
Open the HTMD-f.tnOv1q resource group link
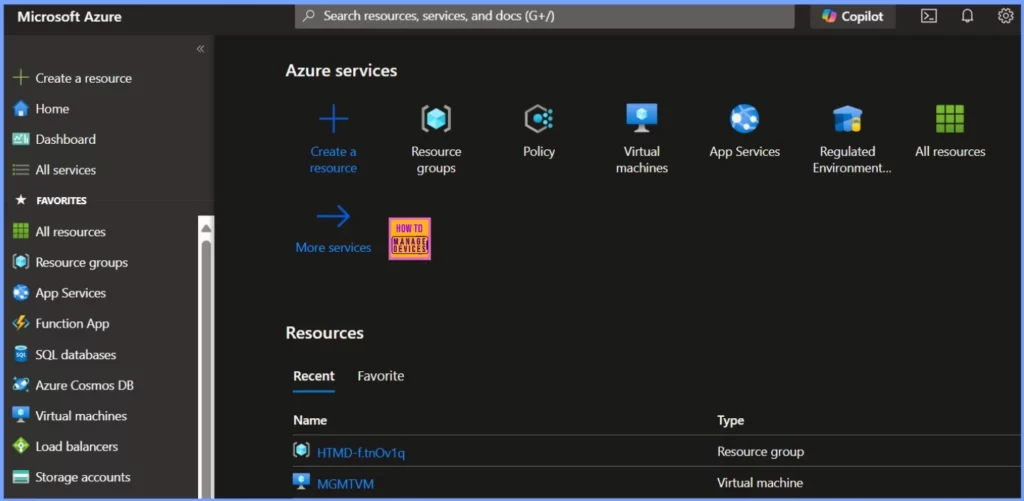click(360, 452)
